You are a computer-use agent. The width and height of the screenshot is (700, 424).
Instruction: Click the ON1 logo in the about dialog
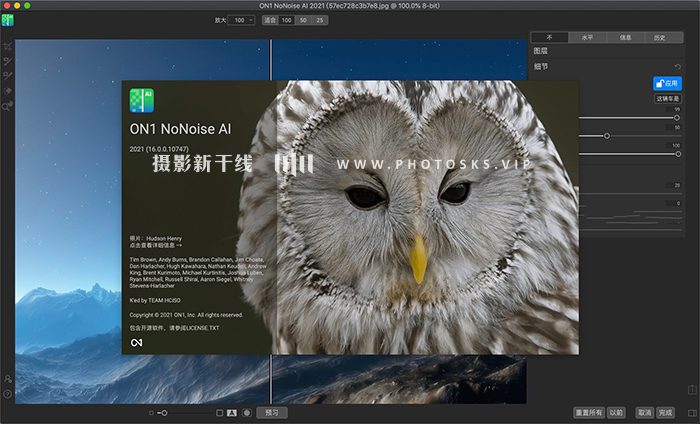tap(136, 342)
